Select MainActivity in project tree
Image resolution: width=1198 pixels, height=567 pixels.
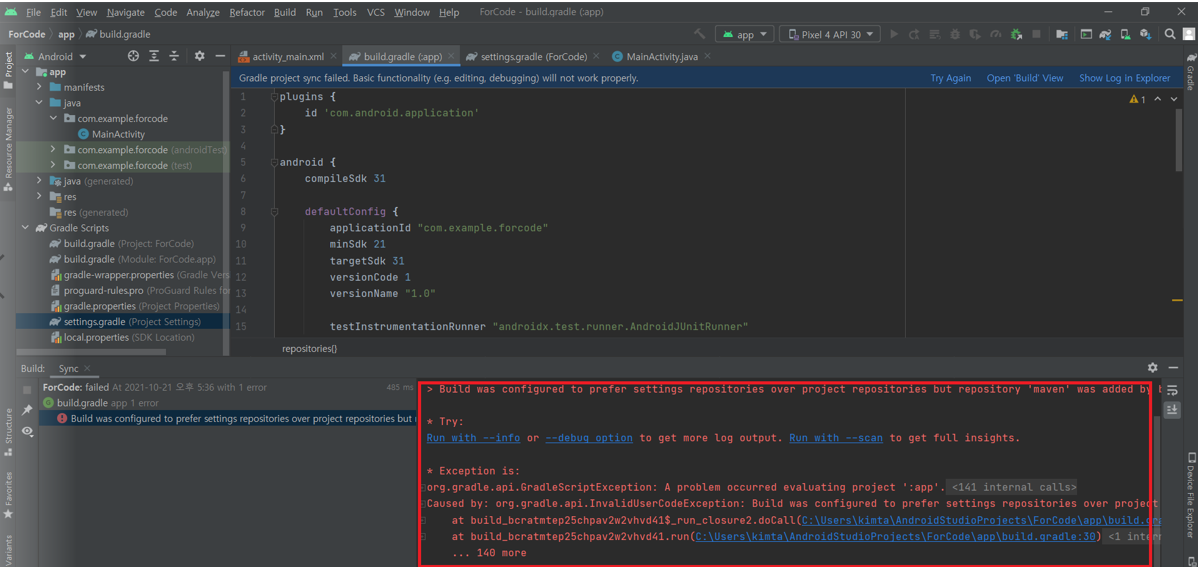[111, 134]
